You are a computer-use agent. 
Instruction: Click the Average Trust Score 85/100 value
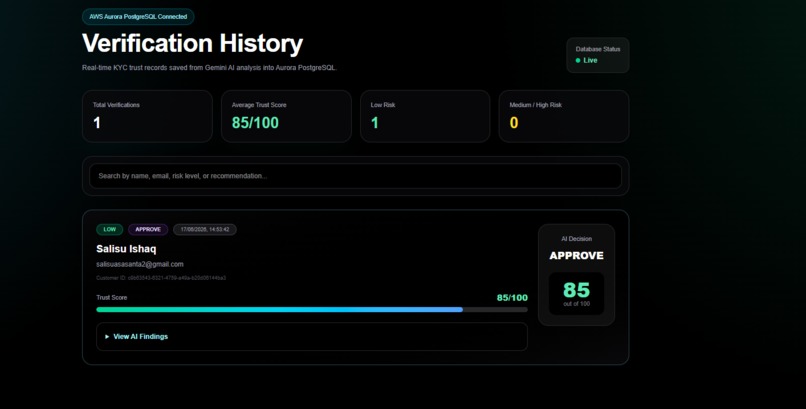point(255,123)
